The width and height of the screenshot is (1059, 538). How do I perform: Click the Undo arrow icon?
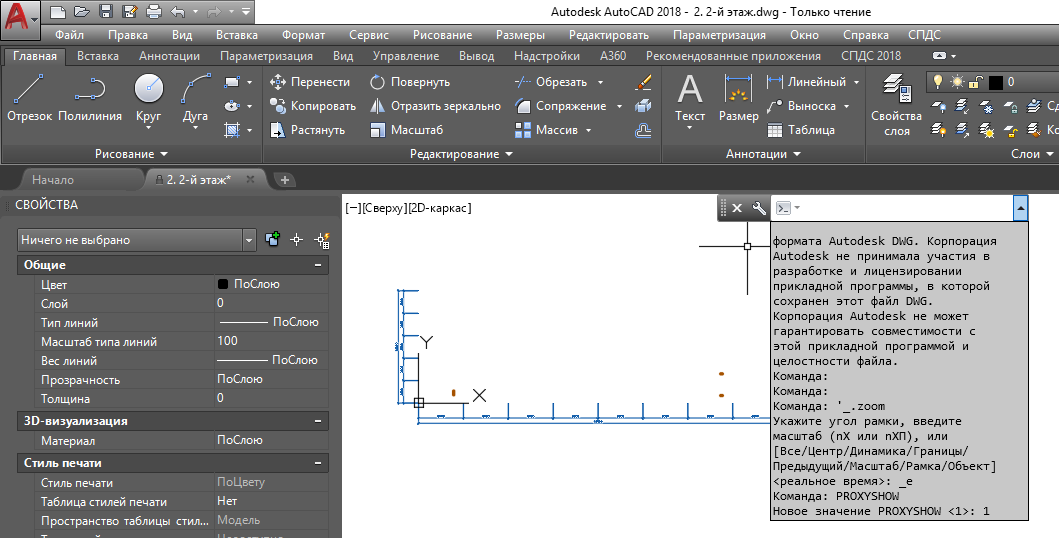point(178,11)
